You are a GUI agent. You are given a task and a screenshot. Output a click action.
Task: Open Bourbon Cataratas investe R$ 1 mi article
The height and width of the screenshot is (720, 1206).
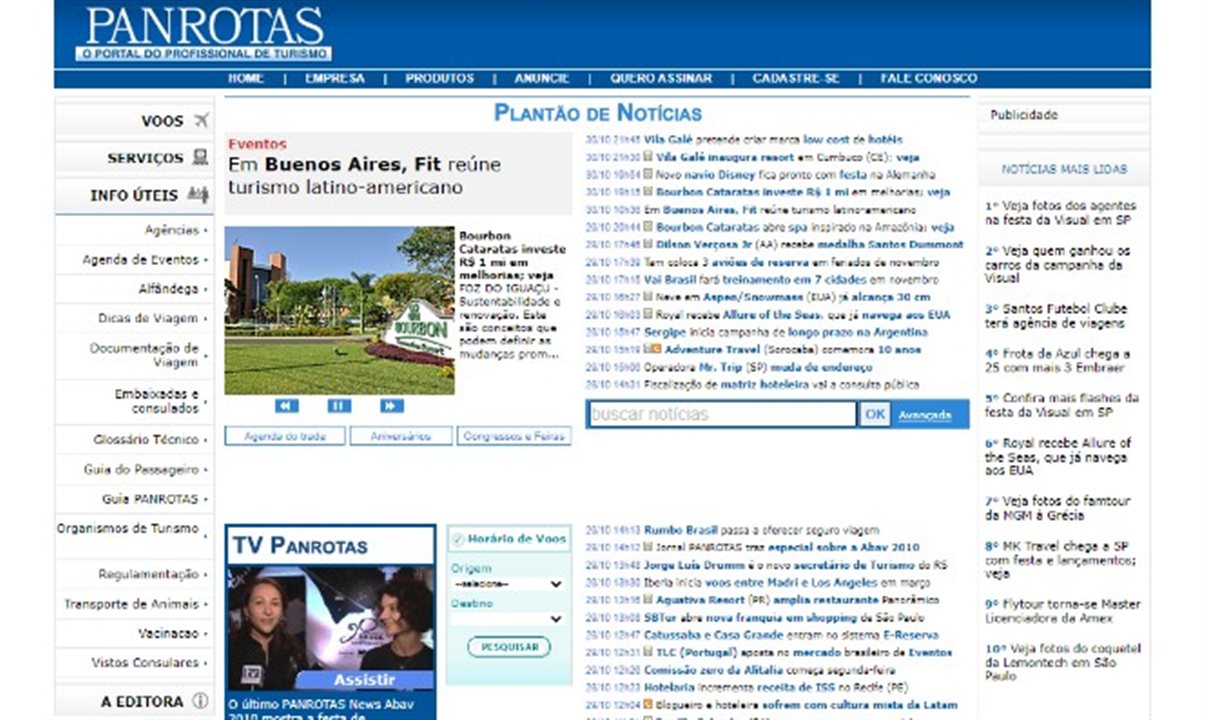[512, 255]
